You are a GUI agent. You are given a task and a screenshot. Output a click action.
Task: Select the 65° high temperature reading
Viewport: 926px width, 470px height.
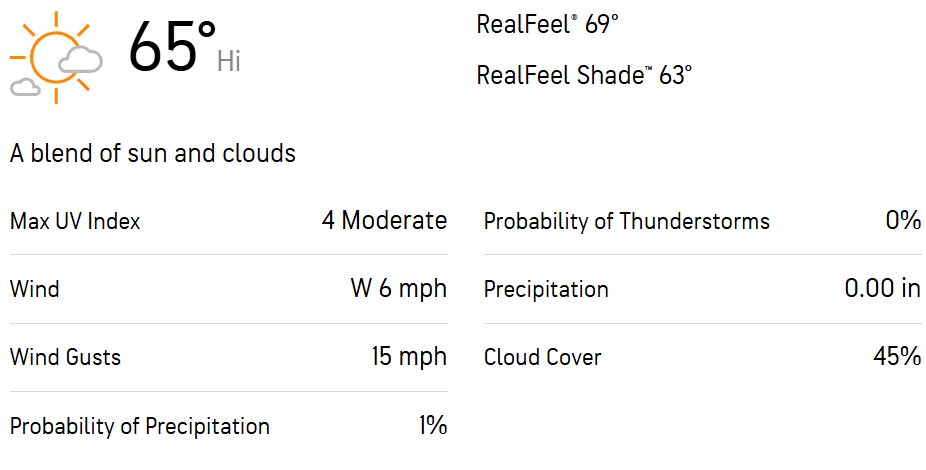coord(172,47)
